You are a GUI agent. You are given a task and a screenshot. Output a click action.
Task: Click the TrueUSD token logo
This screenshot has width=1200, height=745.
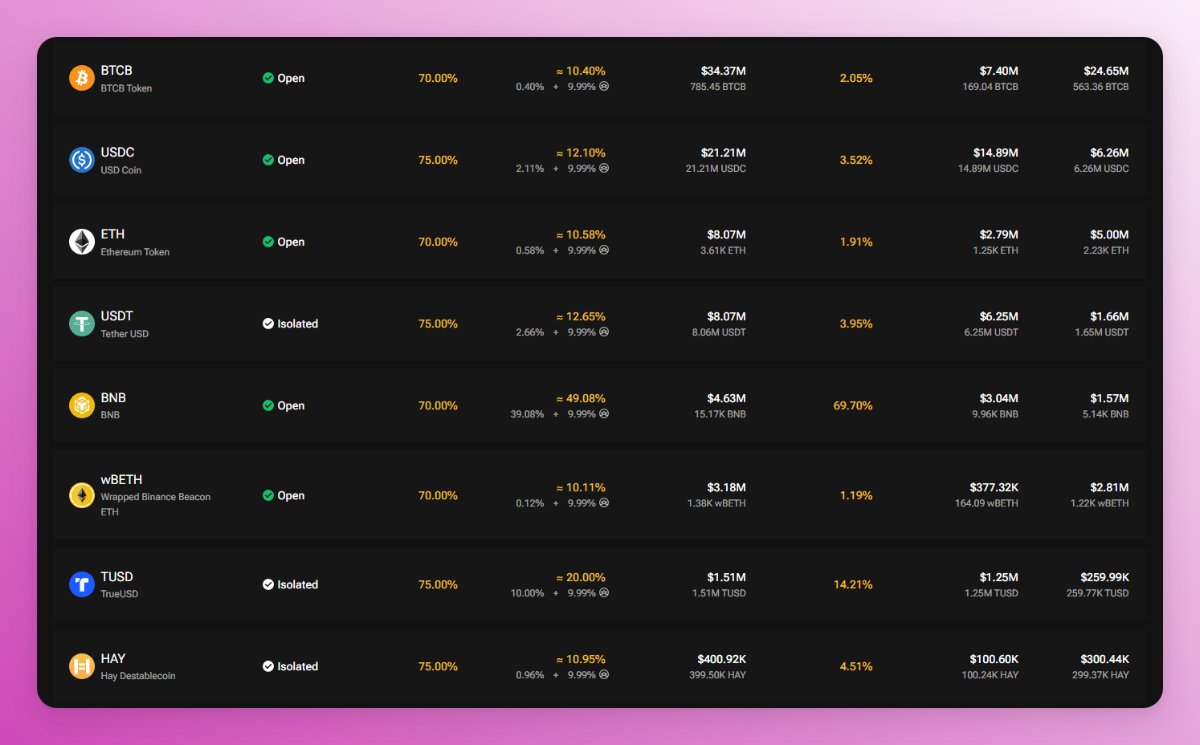coord(82,584)
